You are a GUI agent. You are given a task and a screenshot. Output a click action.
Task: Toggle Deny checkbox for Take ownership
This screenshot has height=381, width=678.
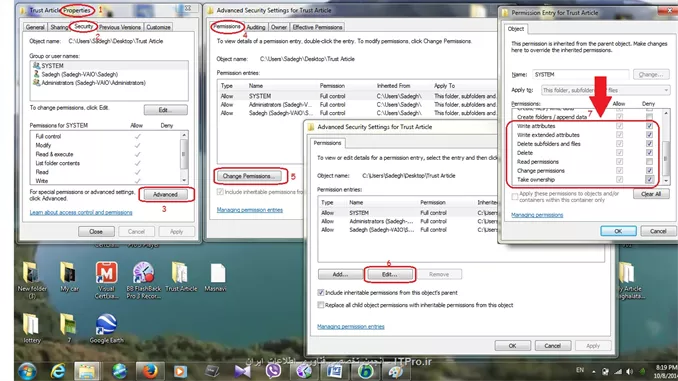[649, 179]
